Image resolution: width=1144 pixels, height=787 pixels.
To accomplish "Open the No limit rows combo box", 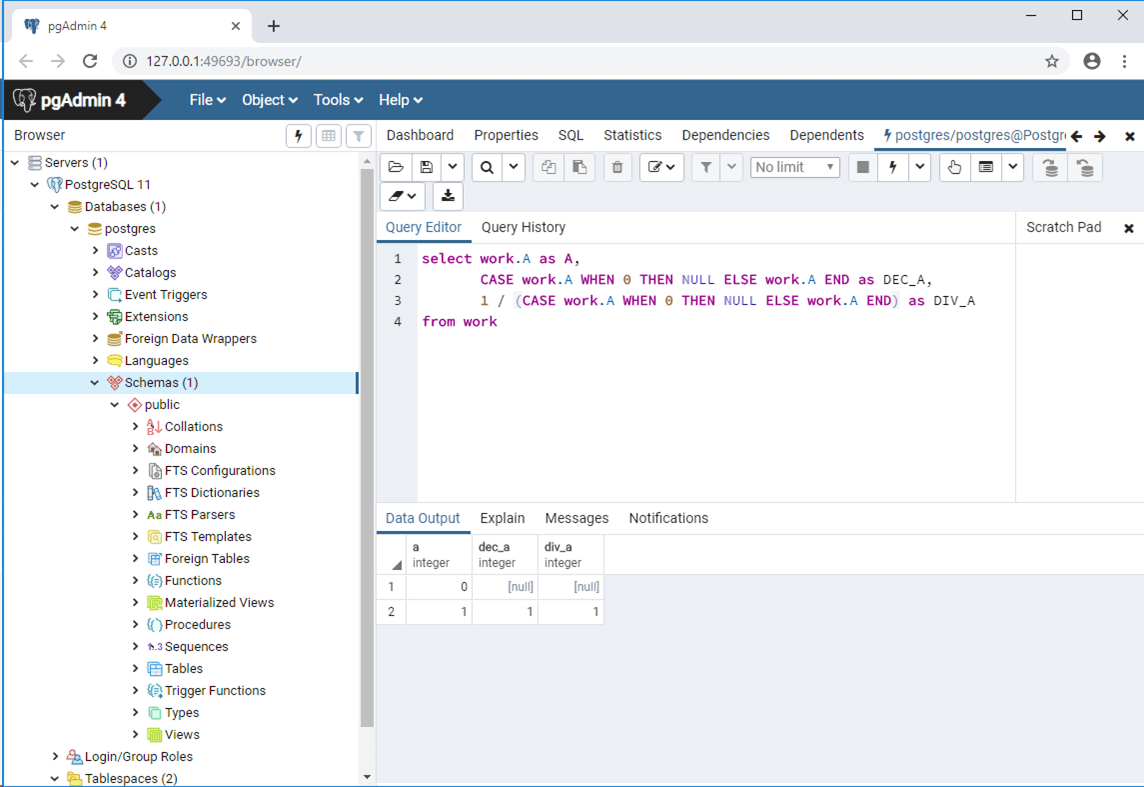I will (795, 167).
